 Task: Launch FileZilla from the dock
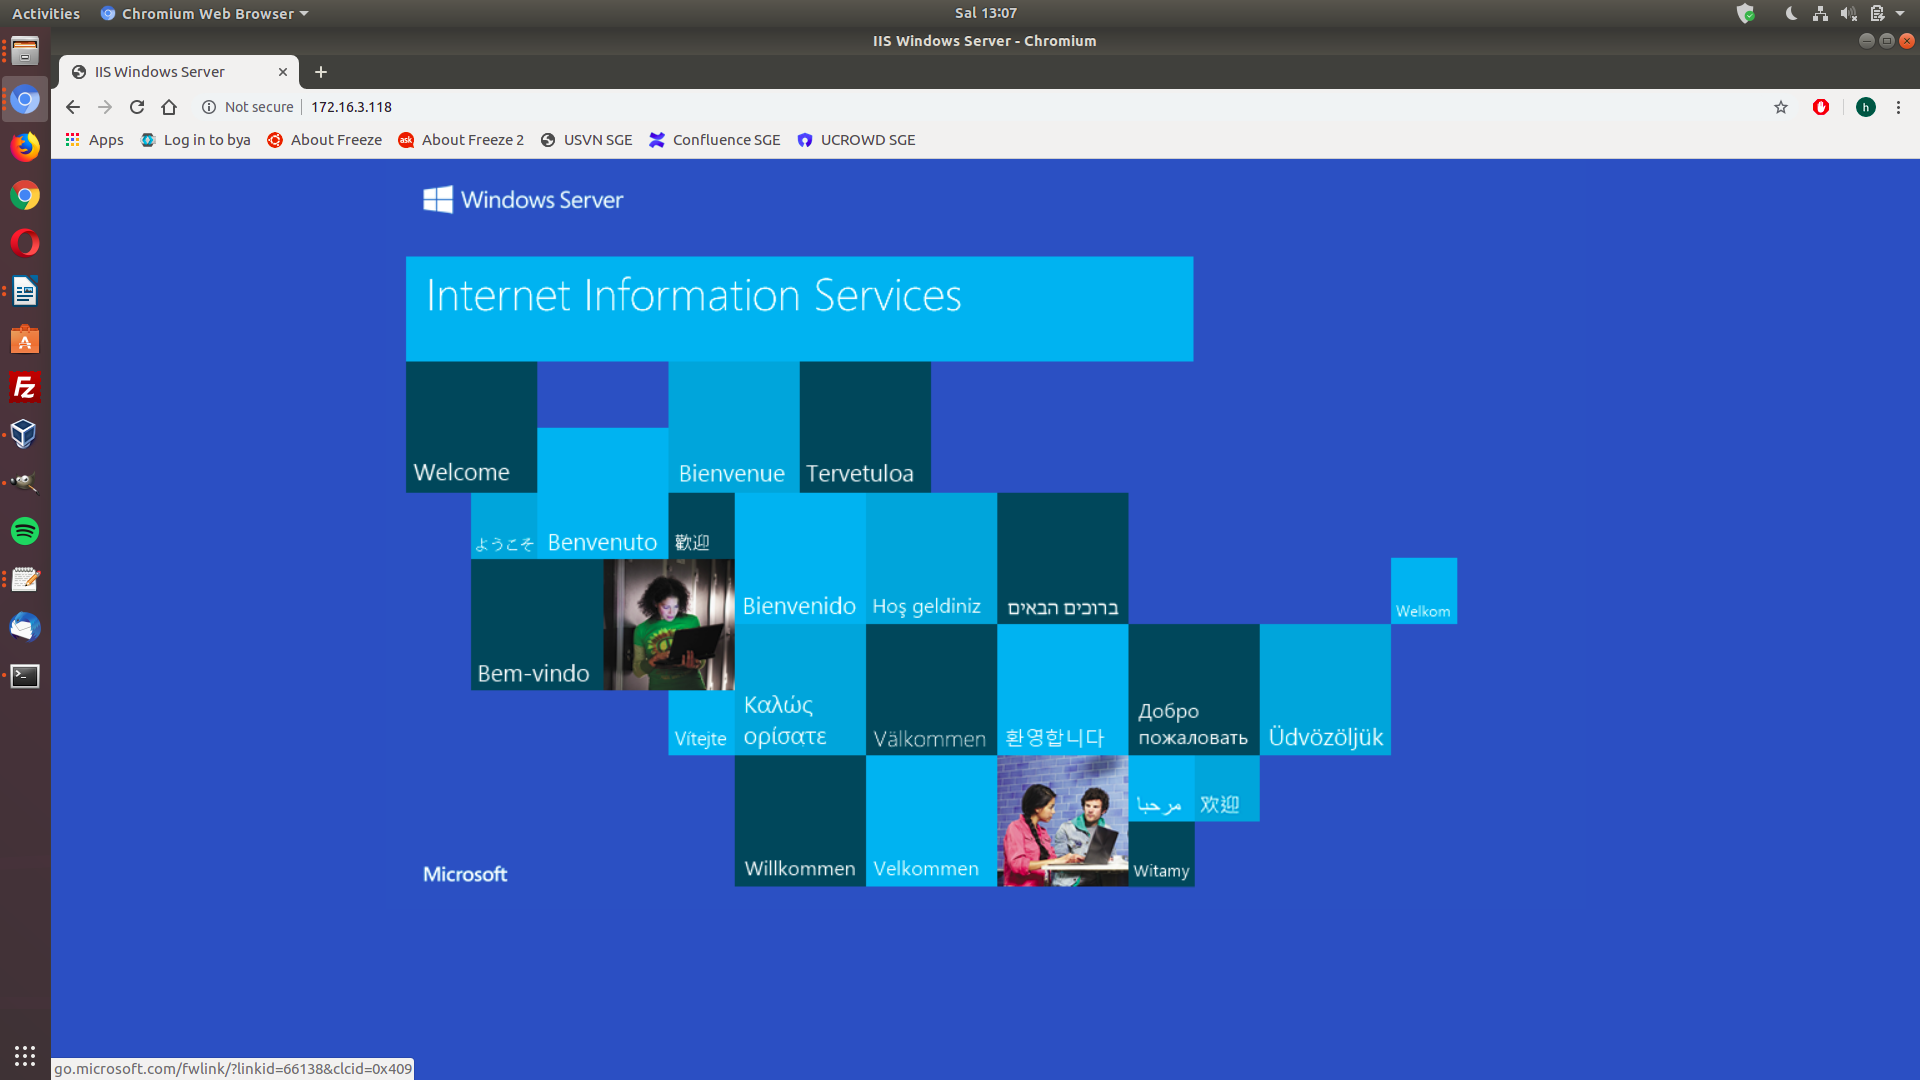[x=25, y=387]
